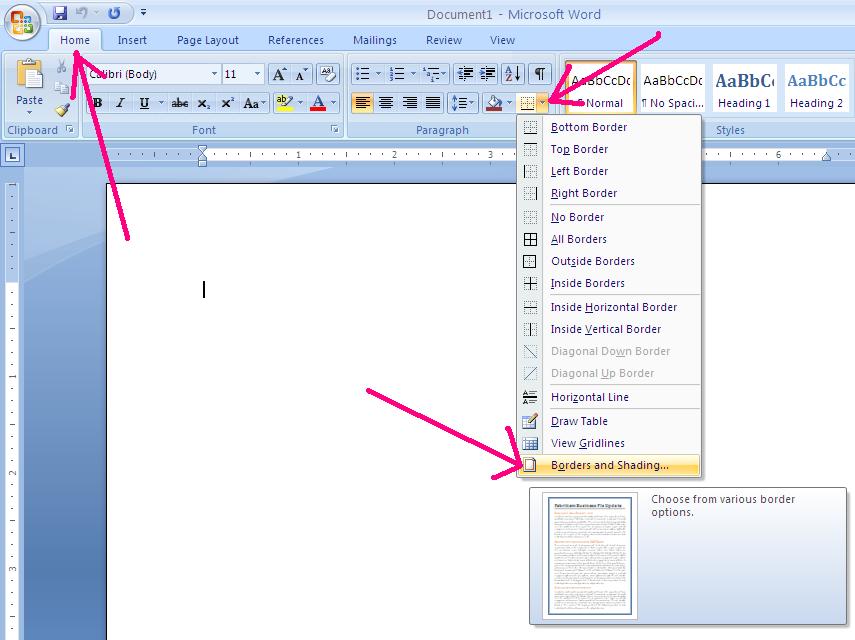The width and height of the screenshot is (855, 640).
Task: Expand the font color dropdown arrow
Action: point(332,103)
